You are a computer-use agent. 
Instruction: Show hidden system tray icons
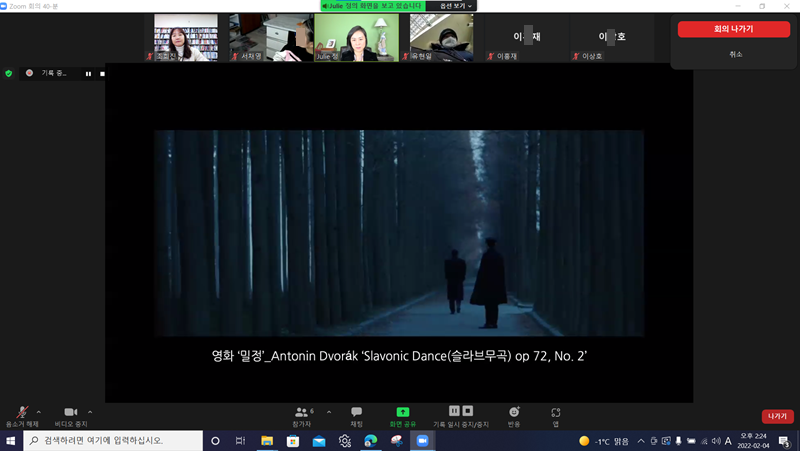coord(641,441)
